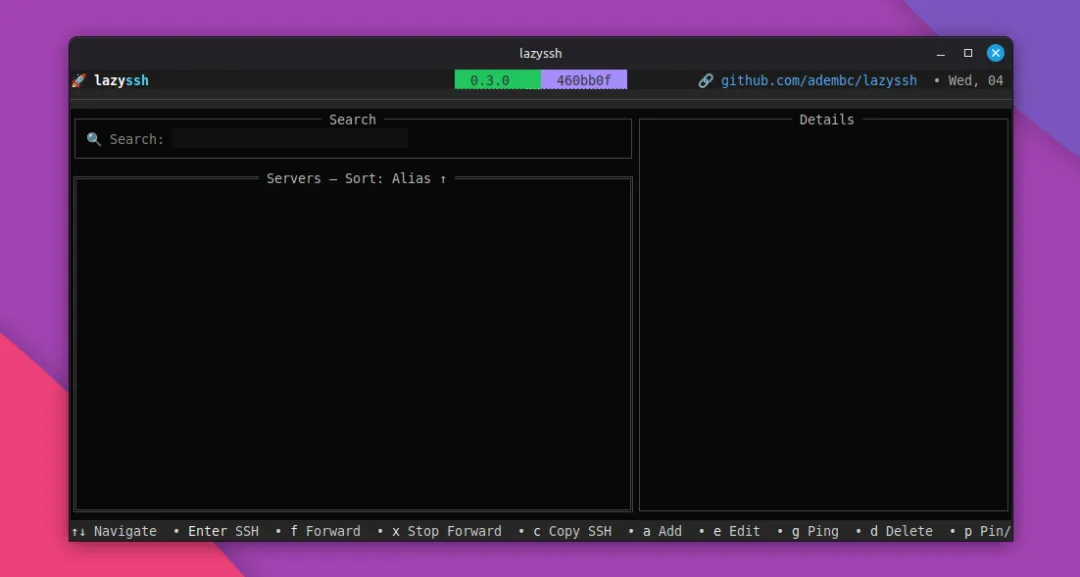Image resolution: width=1080 pixels, height=577 pixels.
Task: Click the Wed, 04 date text
Action: tap(975, 81)
